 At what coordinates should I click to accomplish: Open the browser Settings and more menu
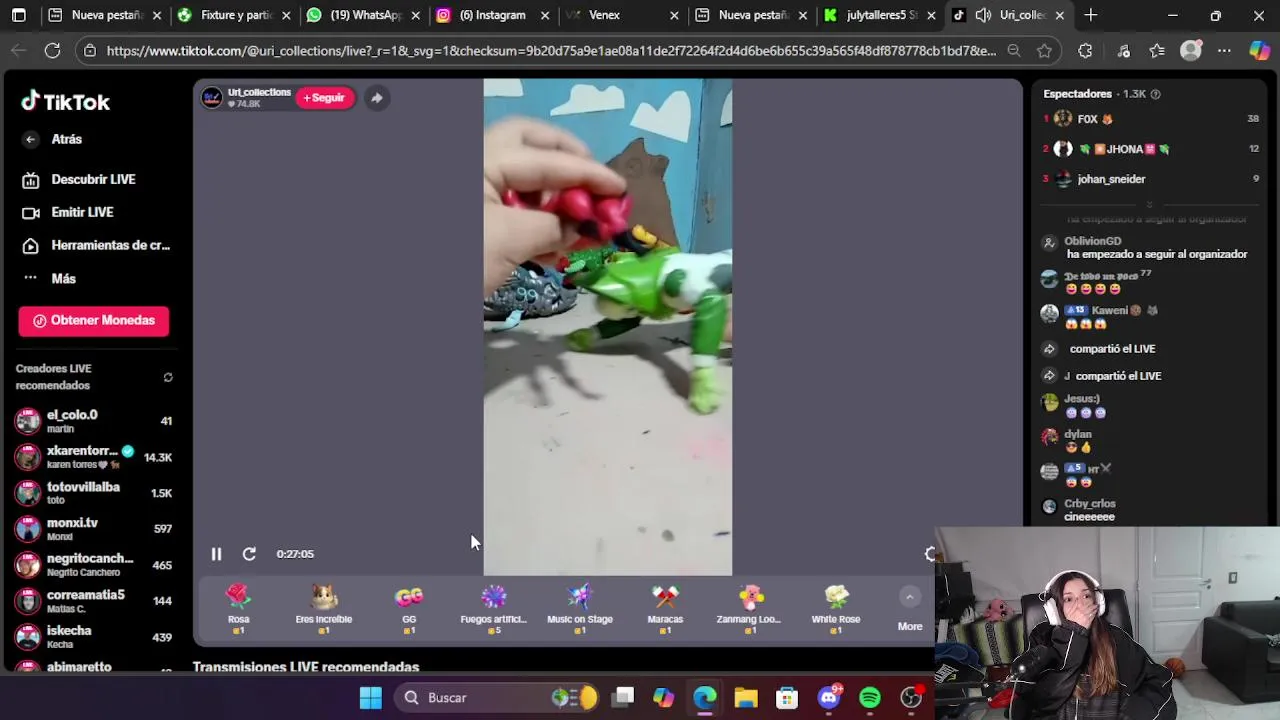tap(1224, 50)
